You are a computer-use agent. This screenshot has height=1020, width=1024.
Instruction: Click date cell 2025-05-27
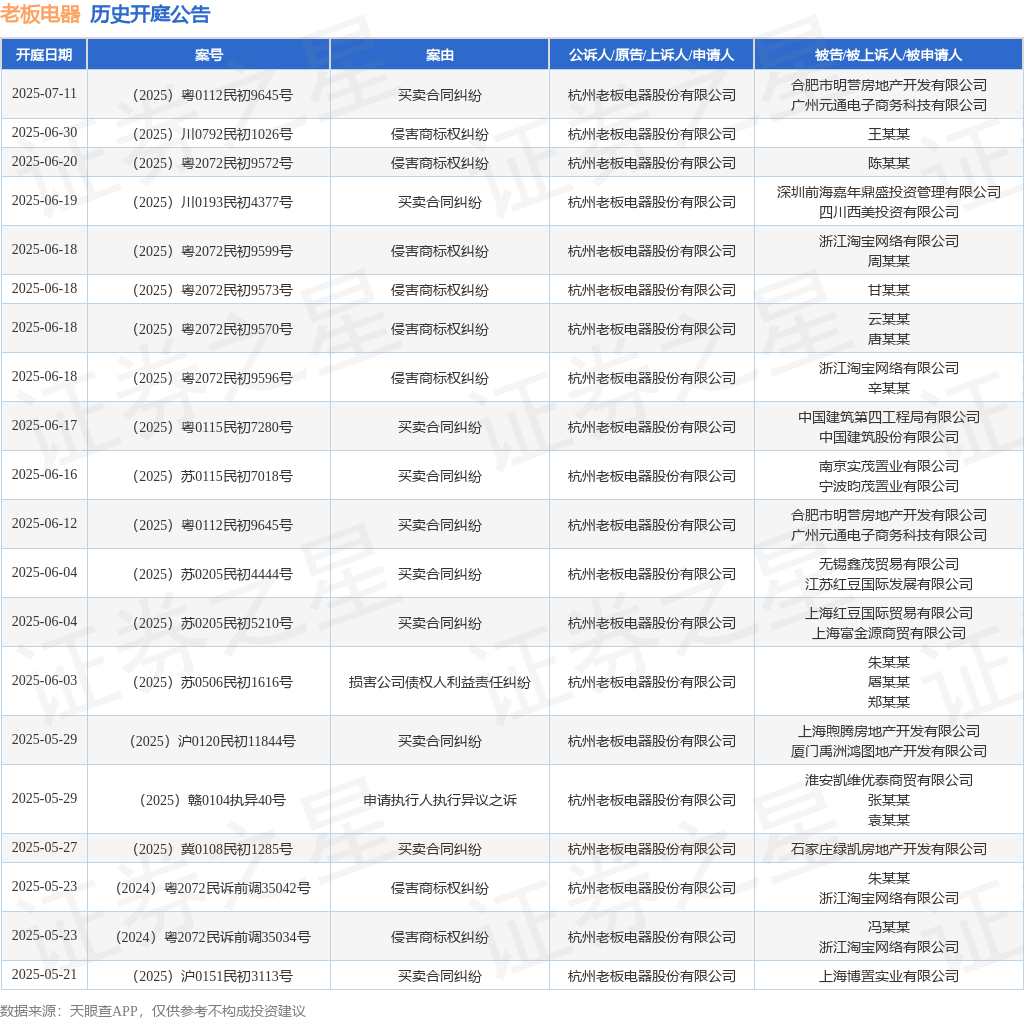point(44,847)
